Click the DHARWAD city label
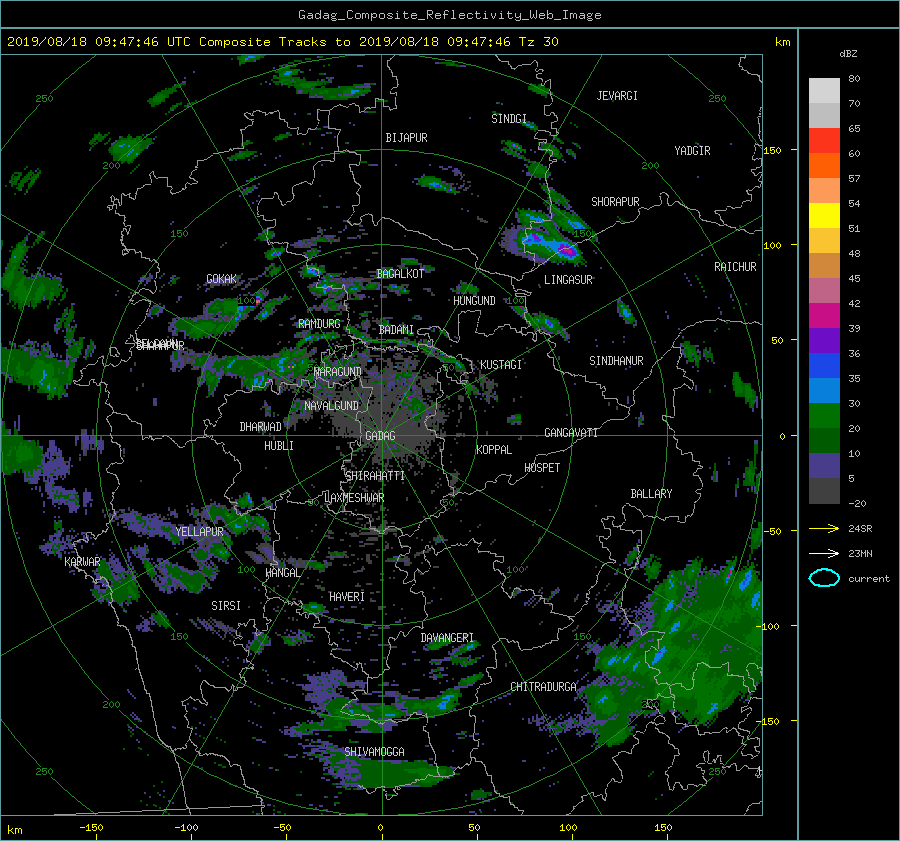The height and width of the screenshot is (841, 900). pos(260,427)
